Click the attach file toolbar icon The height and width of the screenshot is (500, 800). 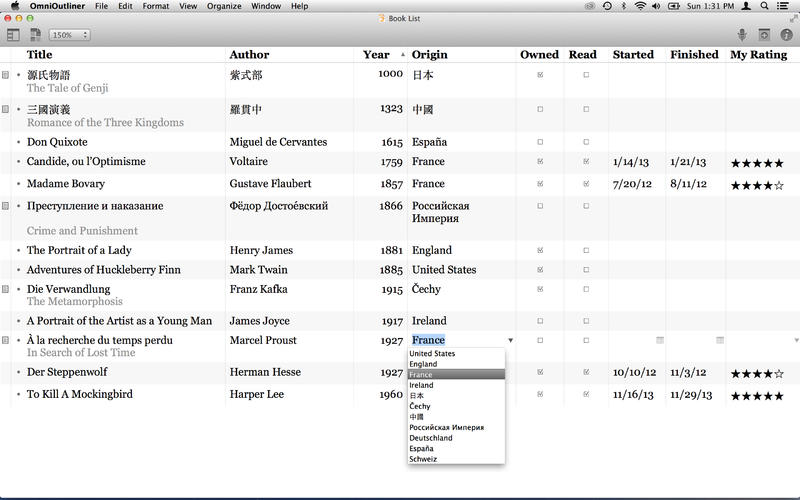tap(765, 35)
